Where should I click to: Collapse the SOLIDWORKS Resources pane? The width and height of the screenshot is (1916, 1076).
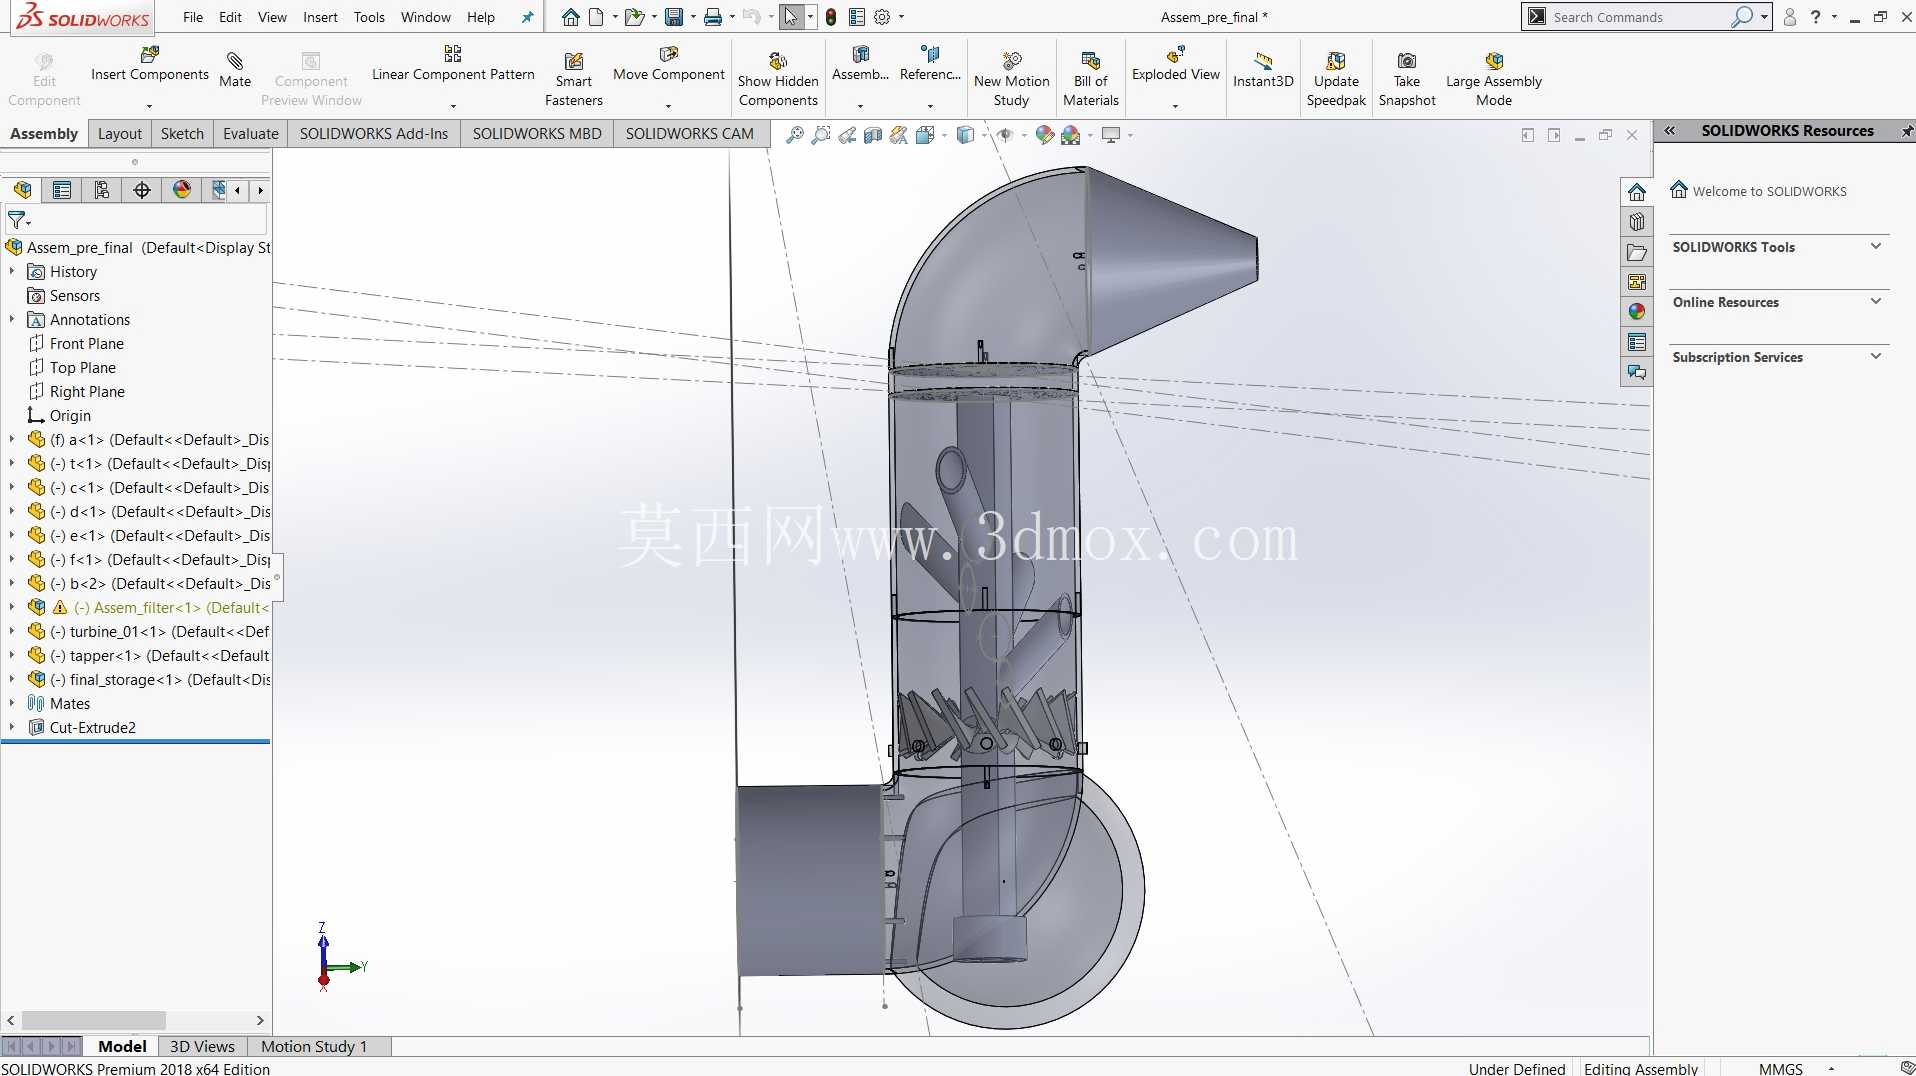(1669, 131)
